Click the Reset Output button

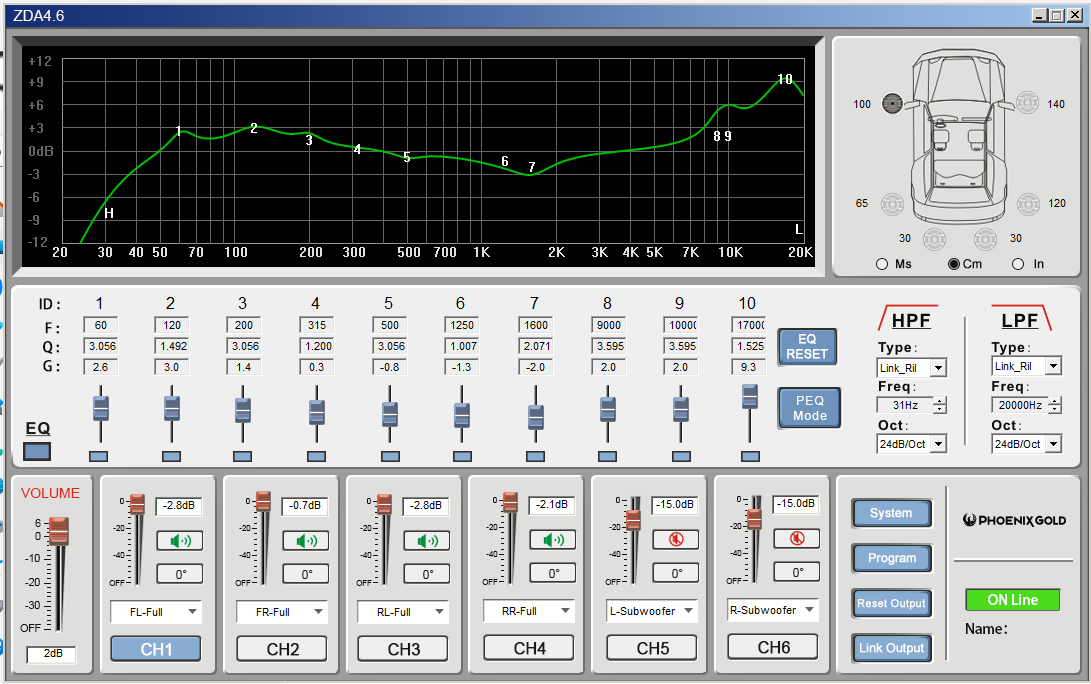click(x=891, y=603)
